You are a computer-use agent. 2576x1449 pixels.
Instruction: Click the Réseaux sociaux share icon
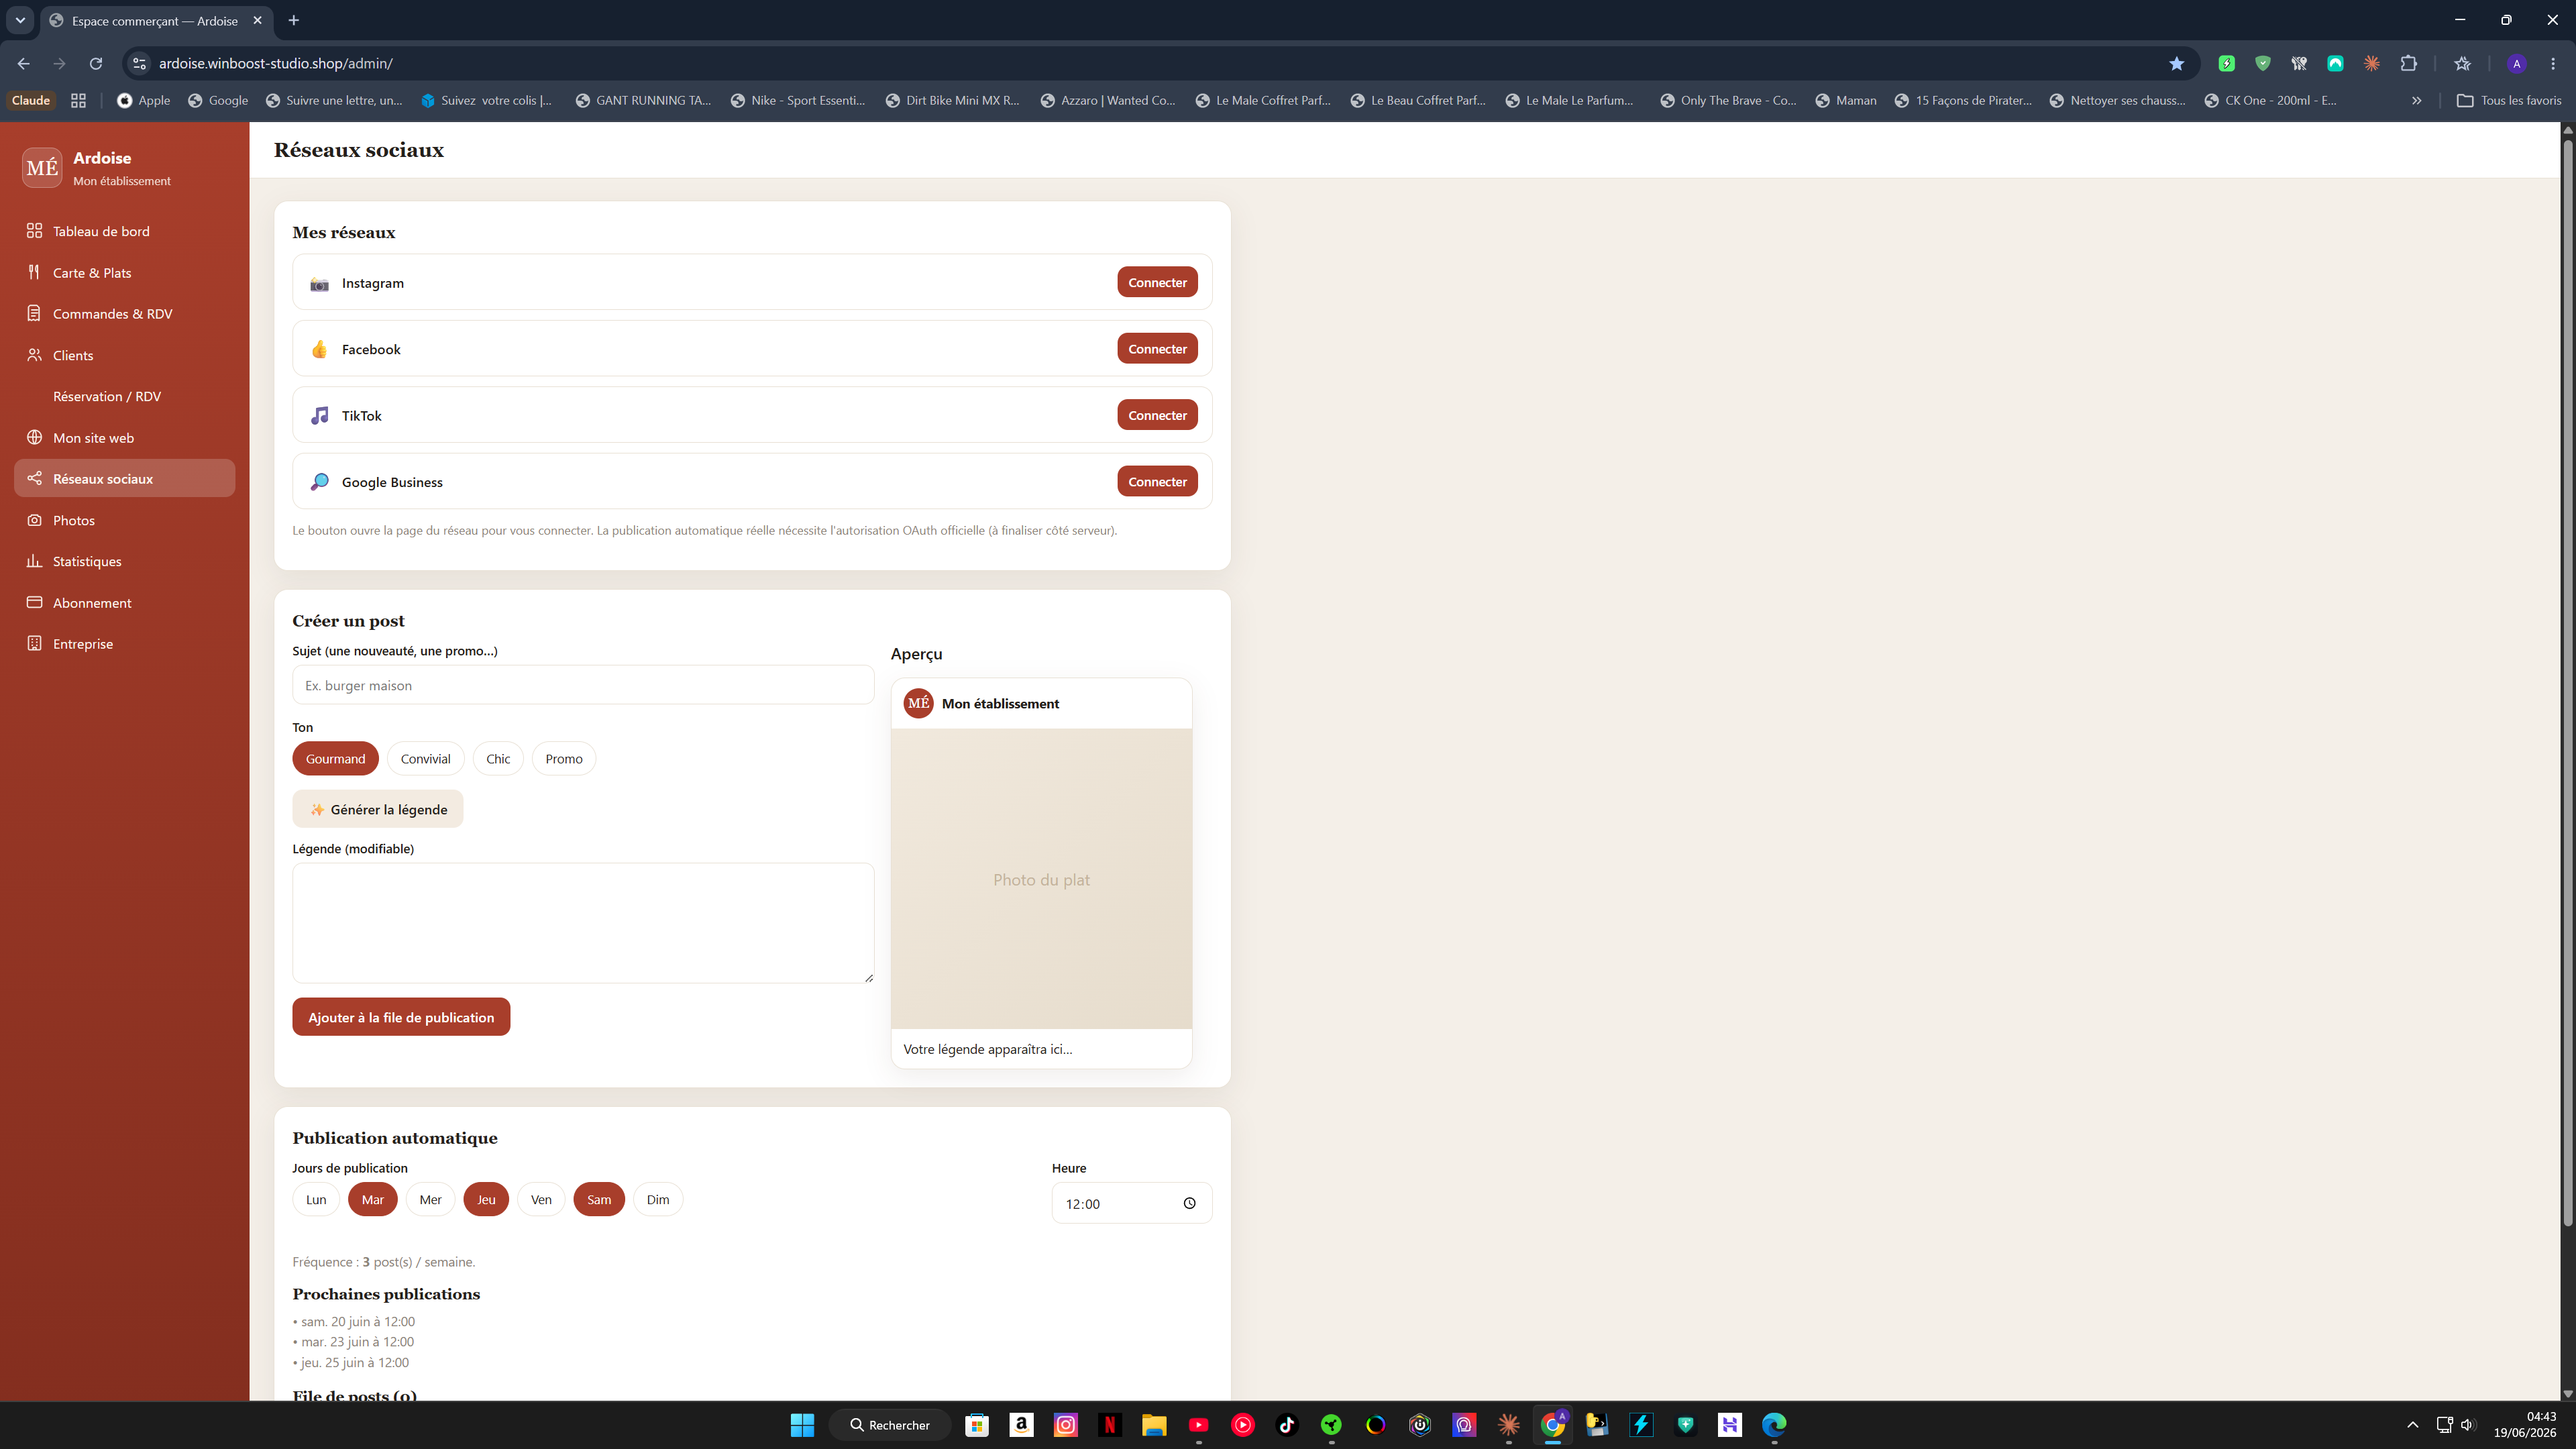(x=34, y=478)
